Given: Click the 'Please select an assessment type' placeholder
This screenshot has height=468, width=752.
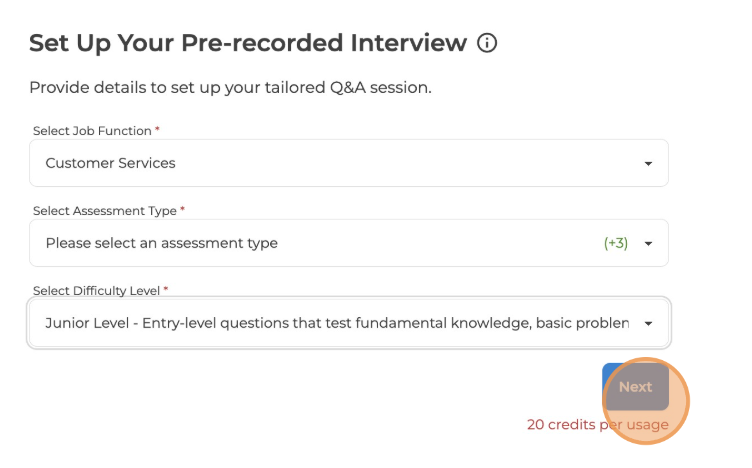Looking at the screenshot, I should click(161, 243).
